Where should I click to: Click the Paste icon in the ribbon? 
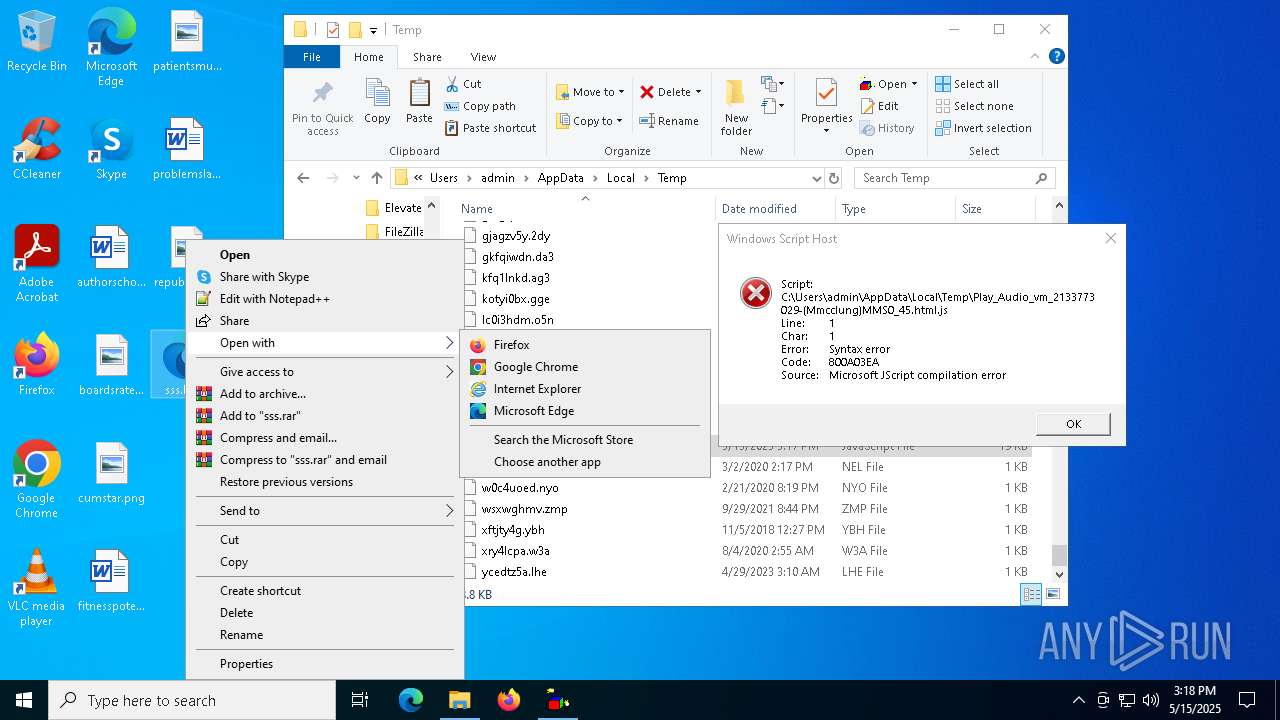(x=419, y=102)
